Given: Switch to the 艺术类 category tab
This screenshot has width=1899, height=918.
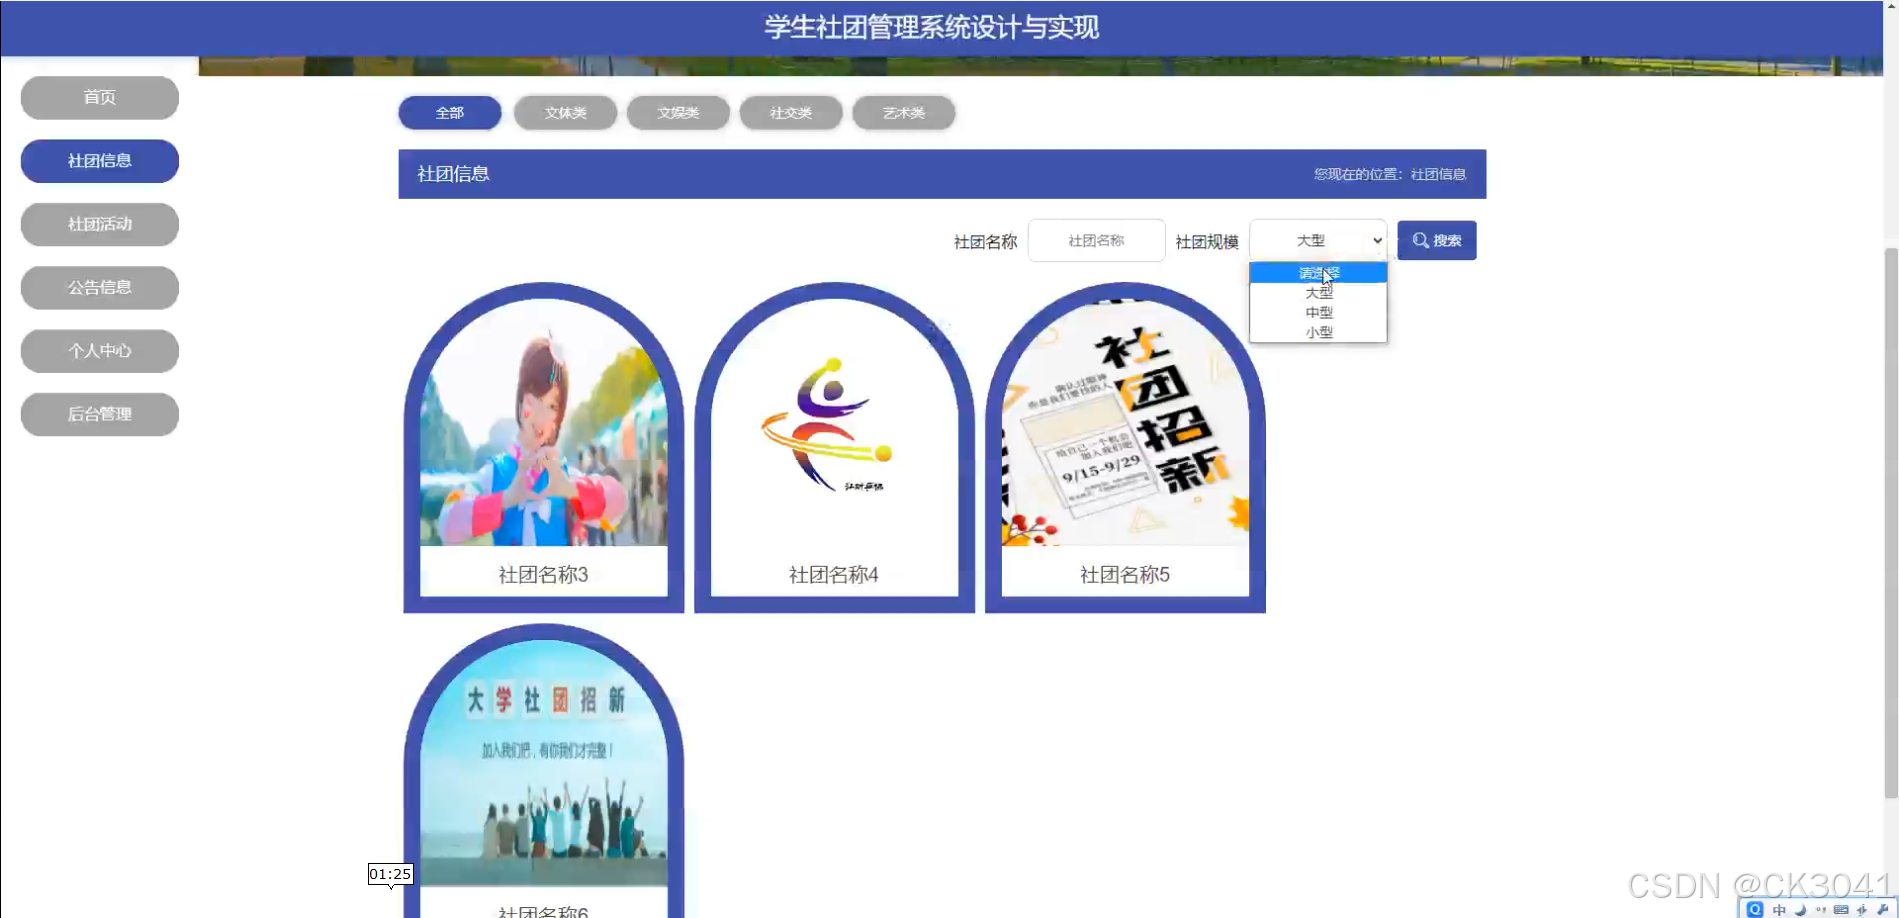Looking at the screenshot, I should pyautogui.click(x=903, y=112).
